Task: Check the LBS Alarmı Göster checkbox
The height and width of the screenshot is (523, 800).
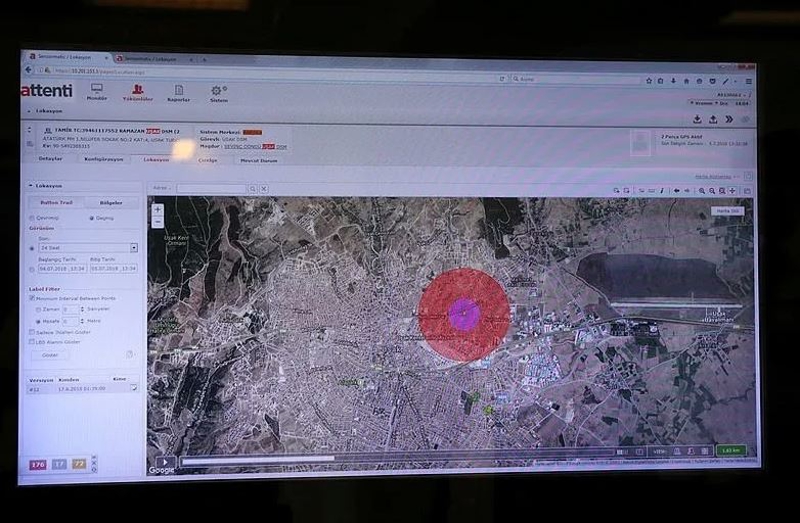Action: click(32, 342)
